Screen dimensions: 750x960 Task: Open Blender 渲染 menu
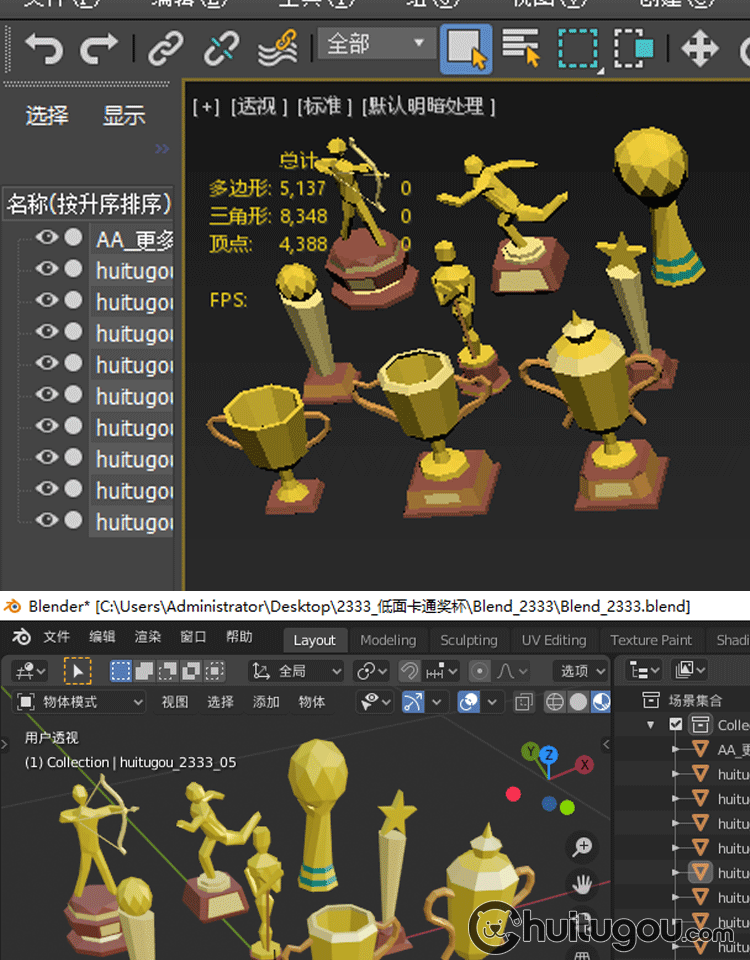click(x=148, y=637)
